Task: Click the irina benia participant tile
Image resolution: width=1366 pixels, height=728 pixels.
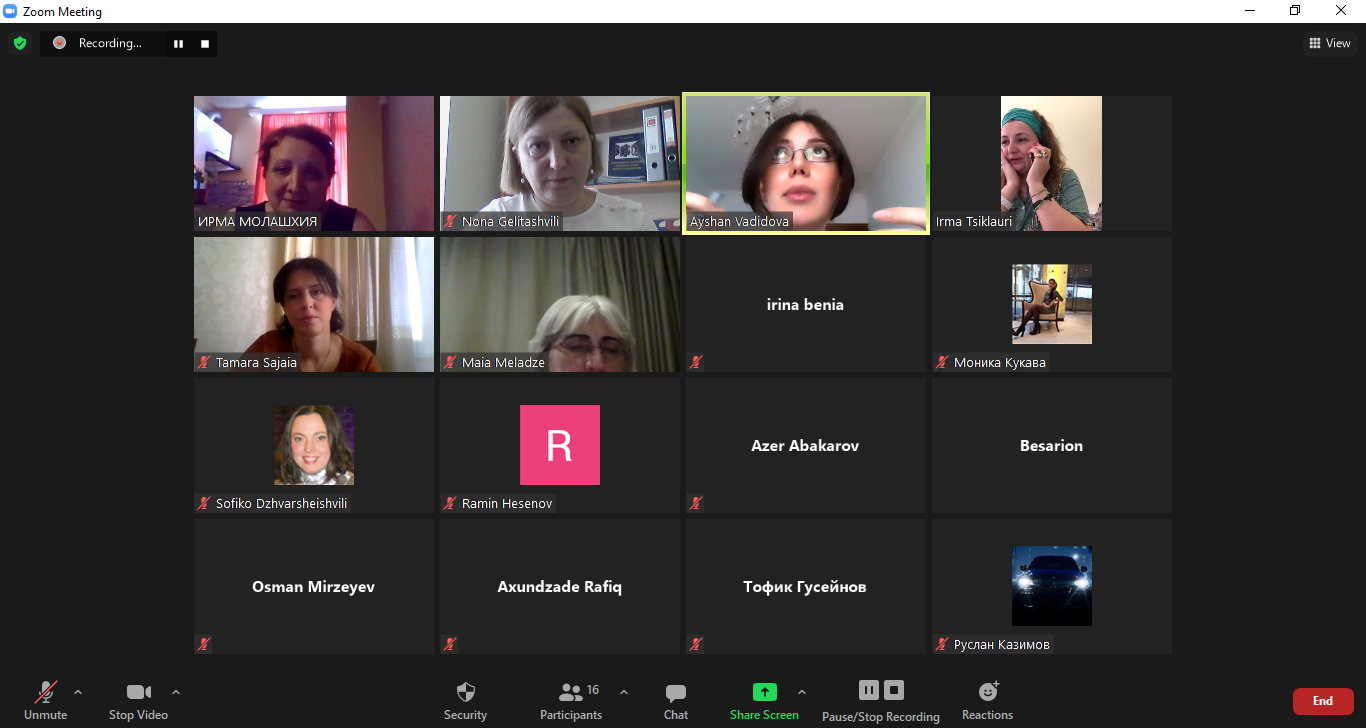Action: coord(806,305)
